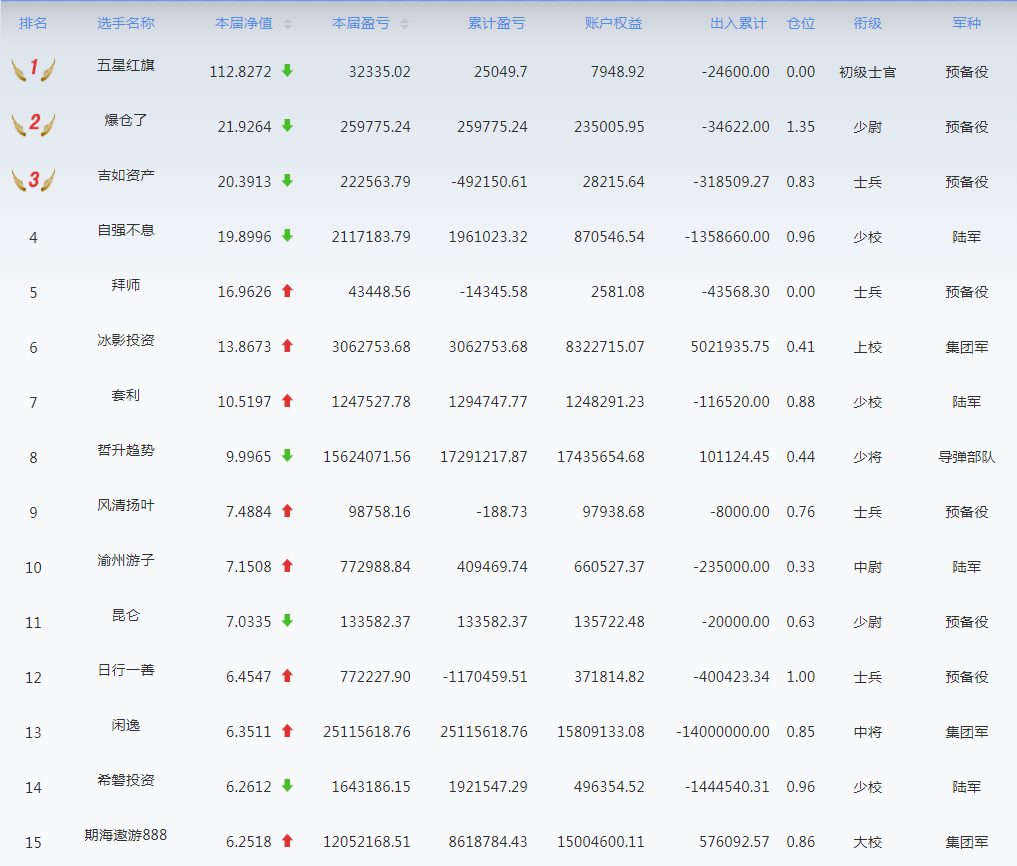Open contestant 渝州游子
The height and width of the screenshot is (866, 1017).
click(126, 560)
